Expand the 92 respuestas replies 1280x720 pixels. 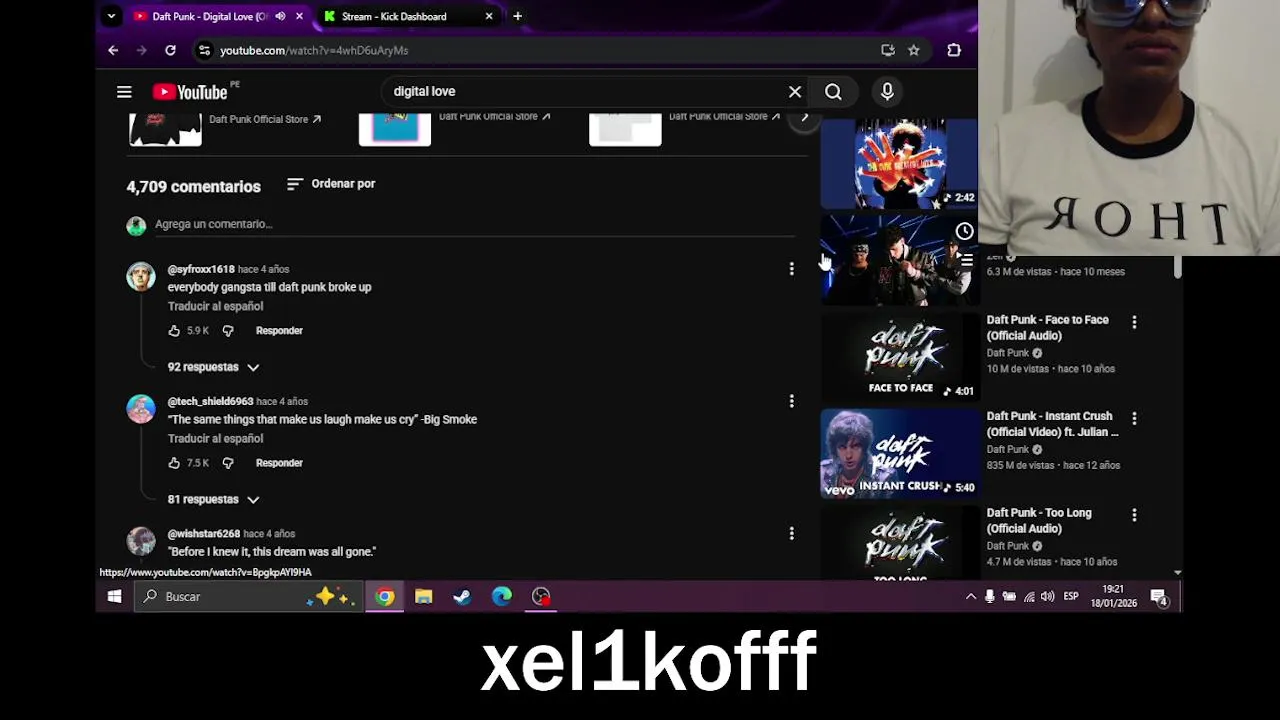pos(213,367)
